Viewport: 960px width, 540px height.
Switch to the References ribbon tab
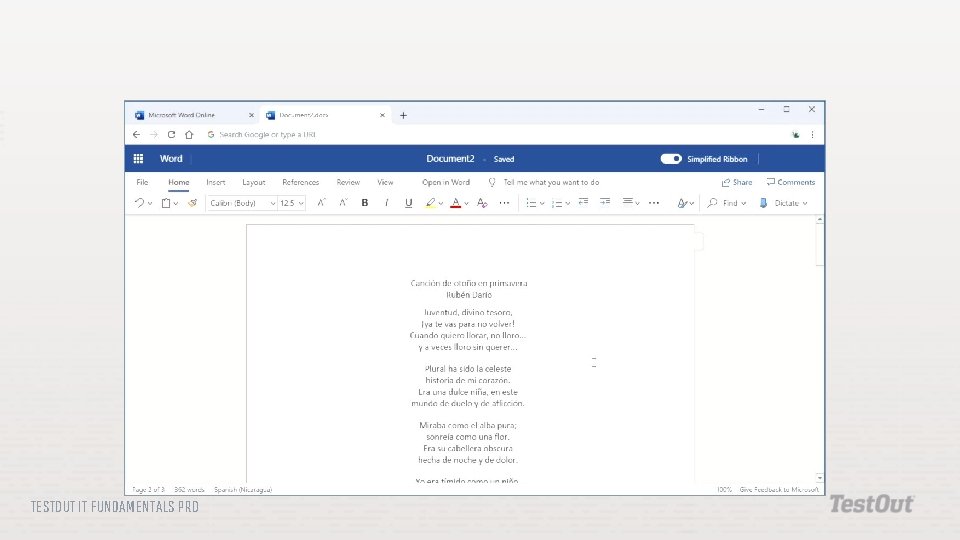pos(301,182)
